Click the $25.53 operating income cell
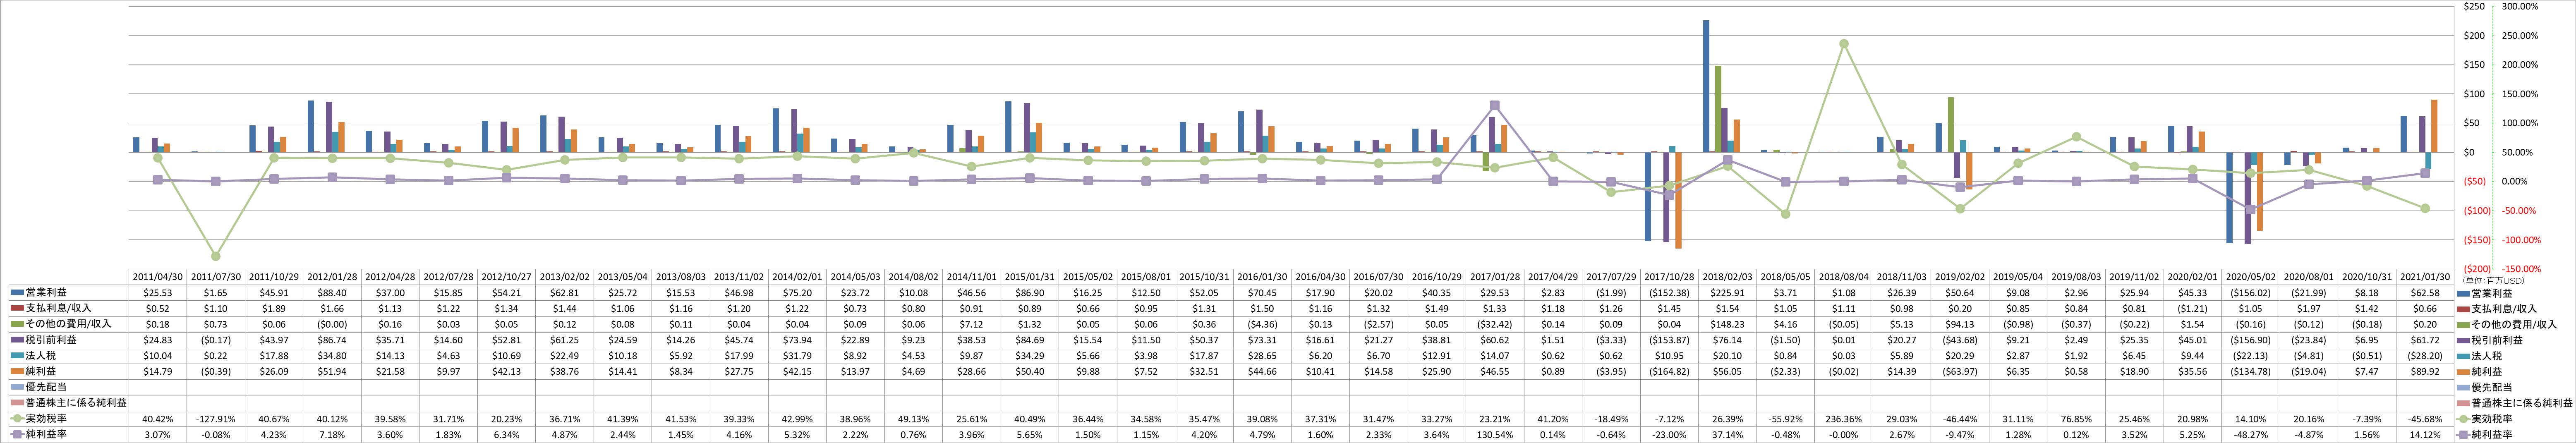 (x=157, y=293)
